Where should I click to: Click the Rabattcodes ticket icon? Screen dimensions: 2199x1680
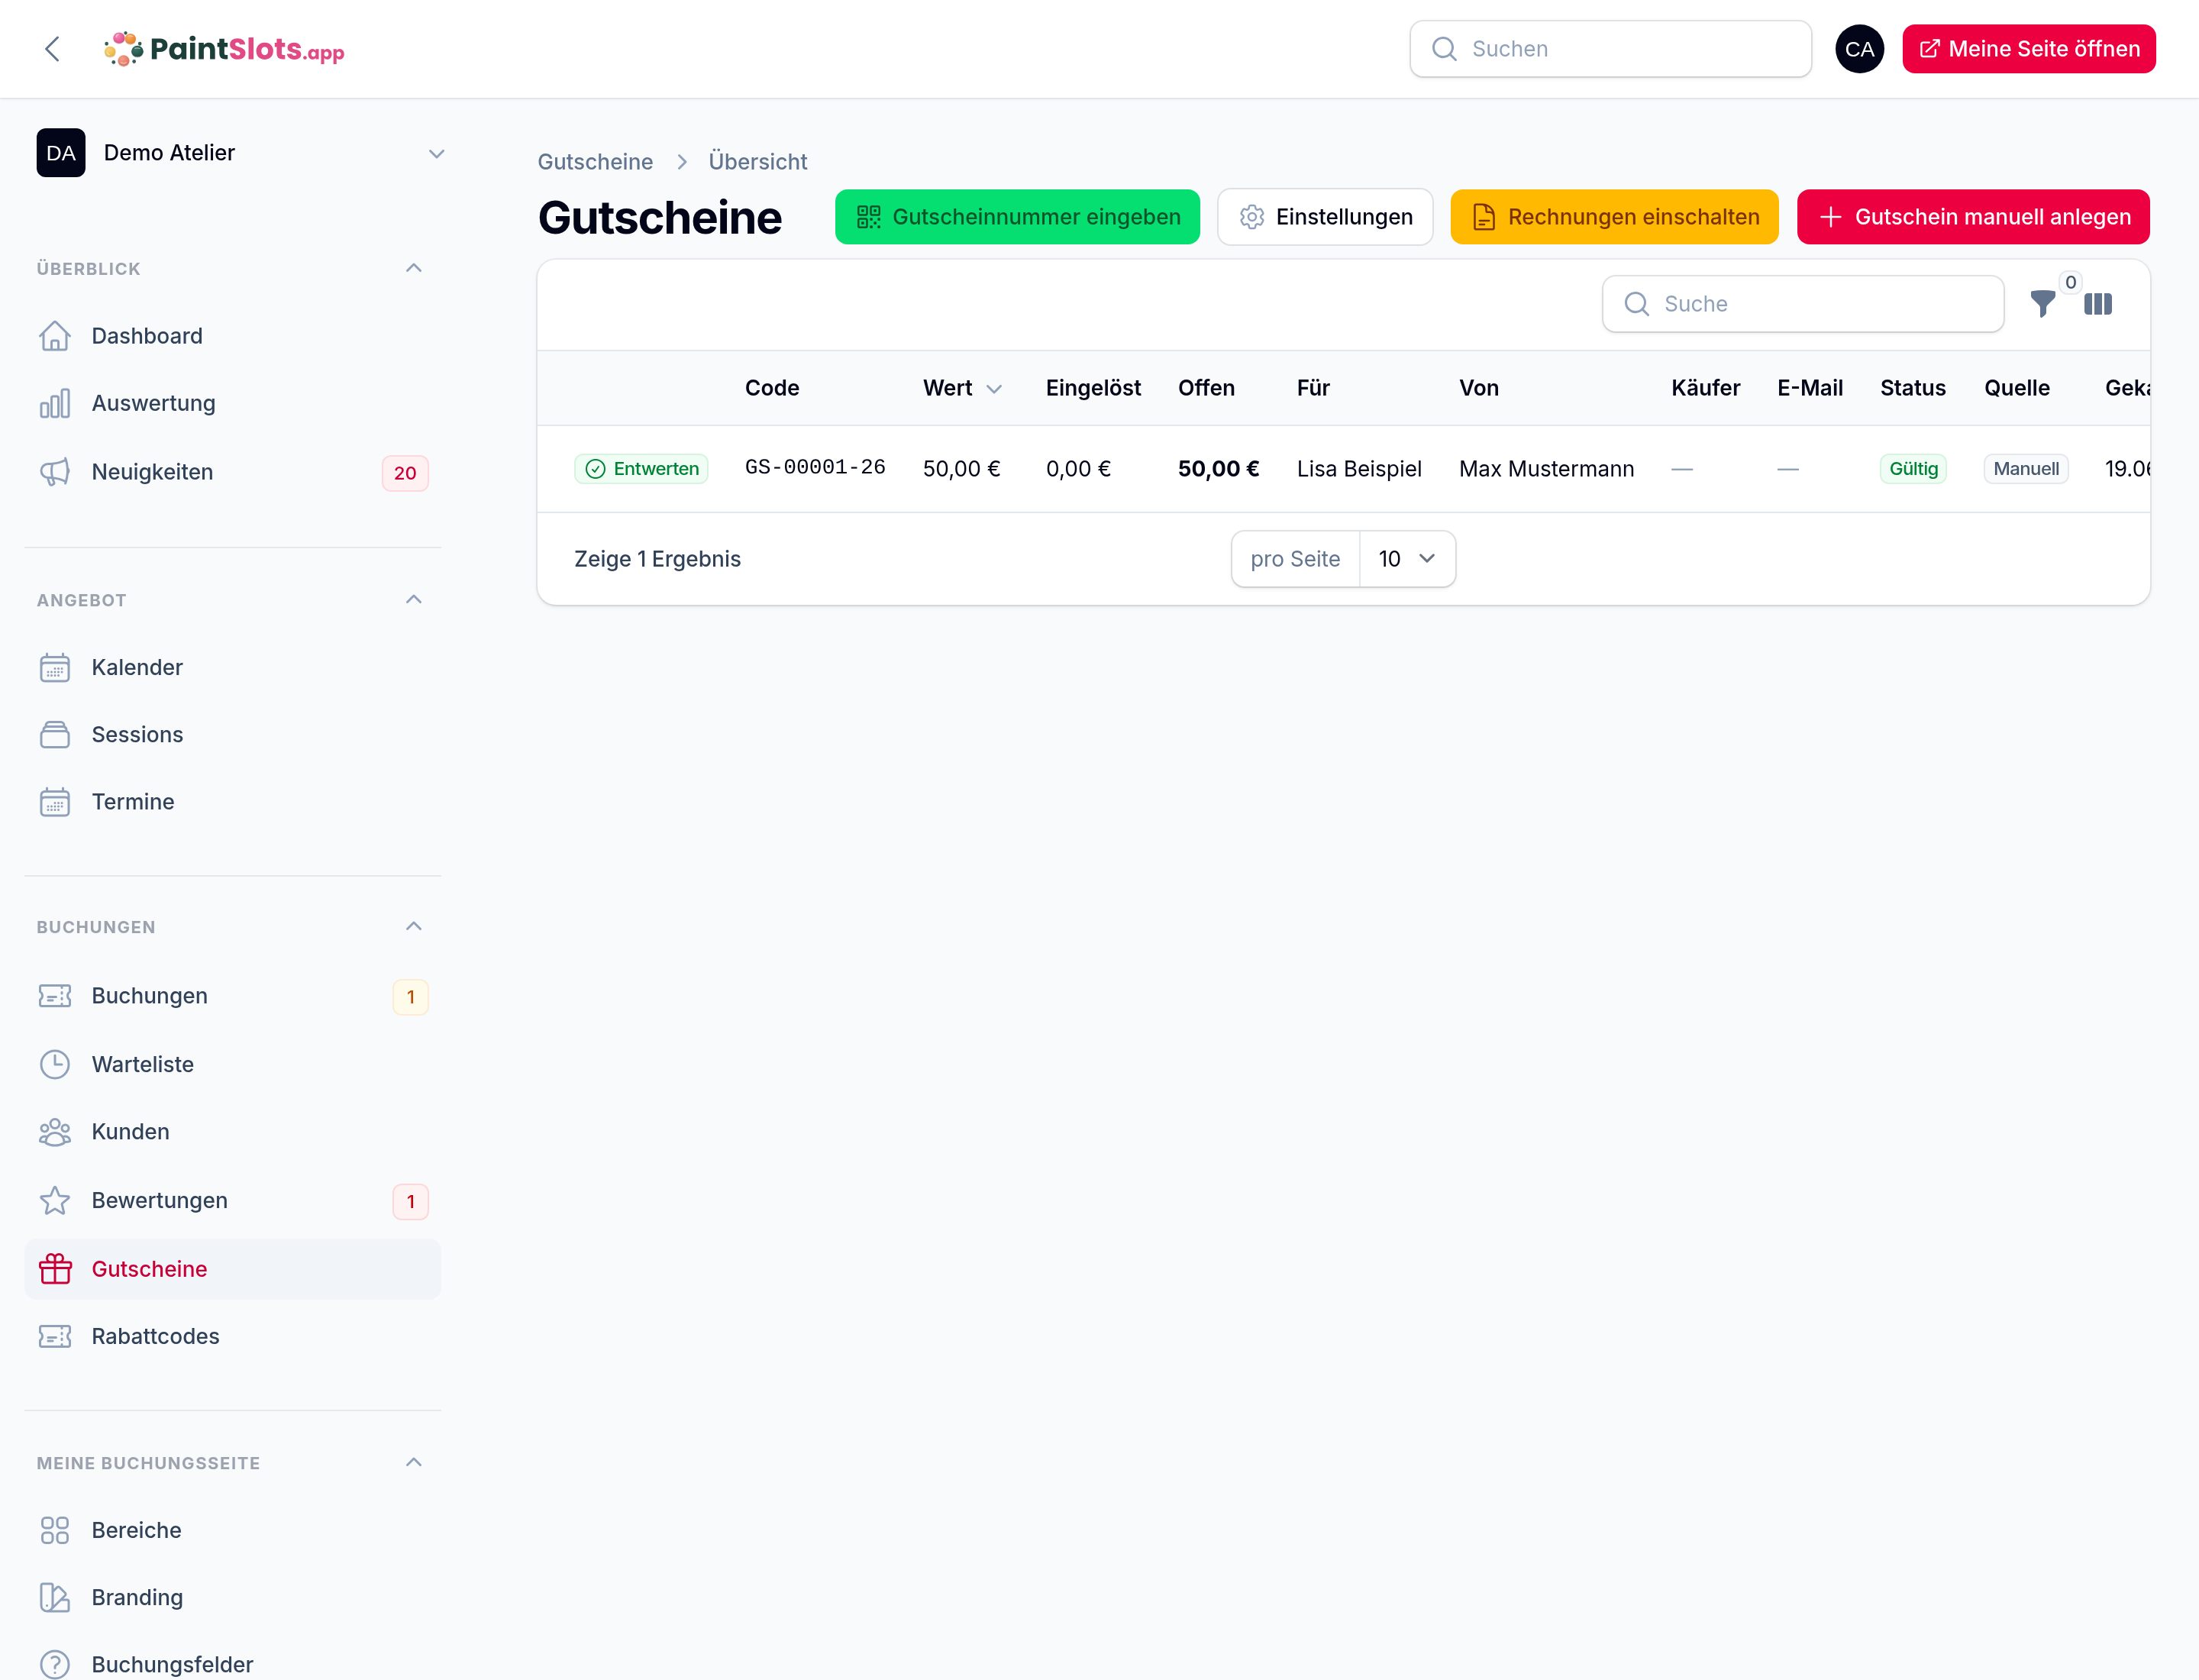55,1336
